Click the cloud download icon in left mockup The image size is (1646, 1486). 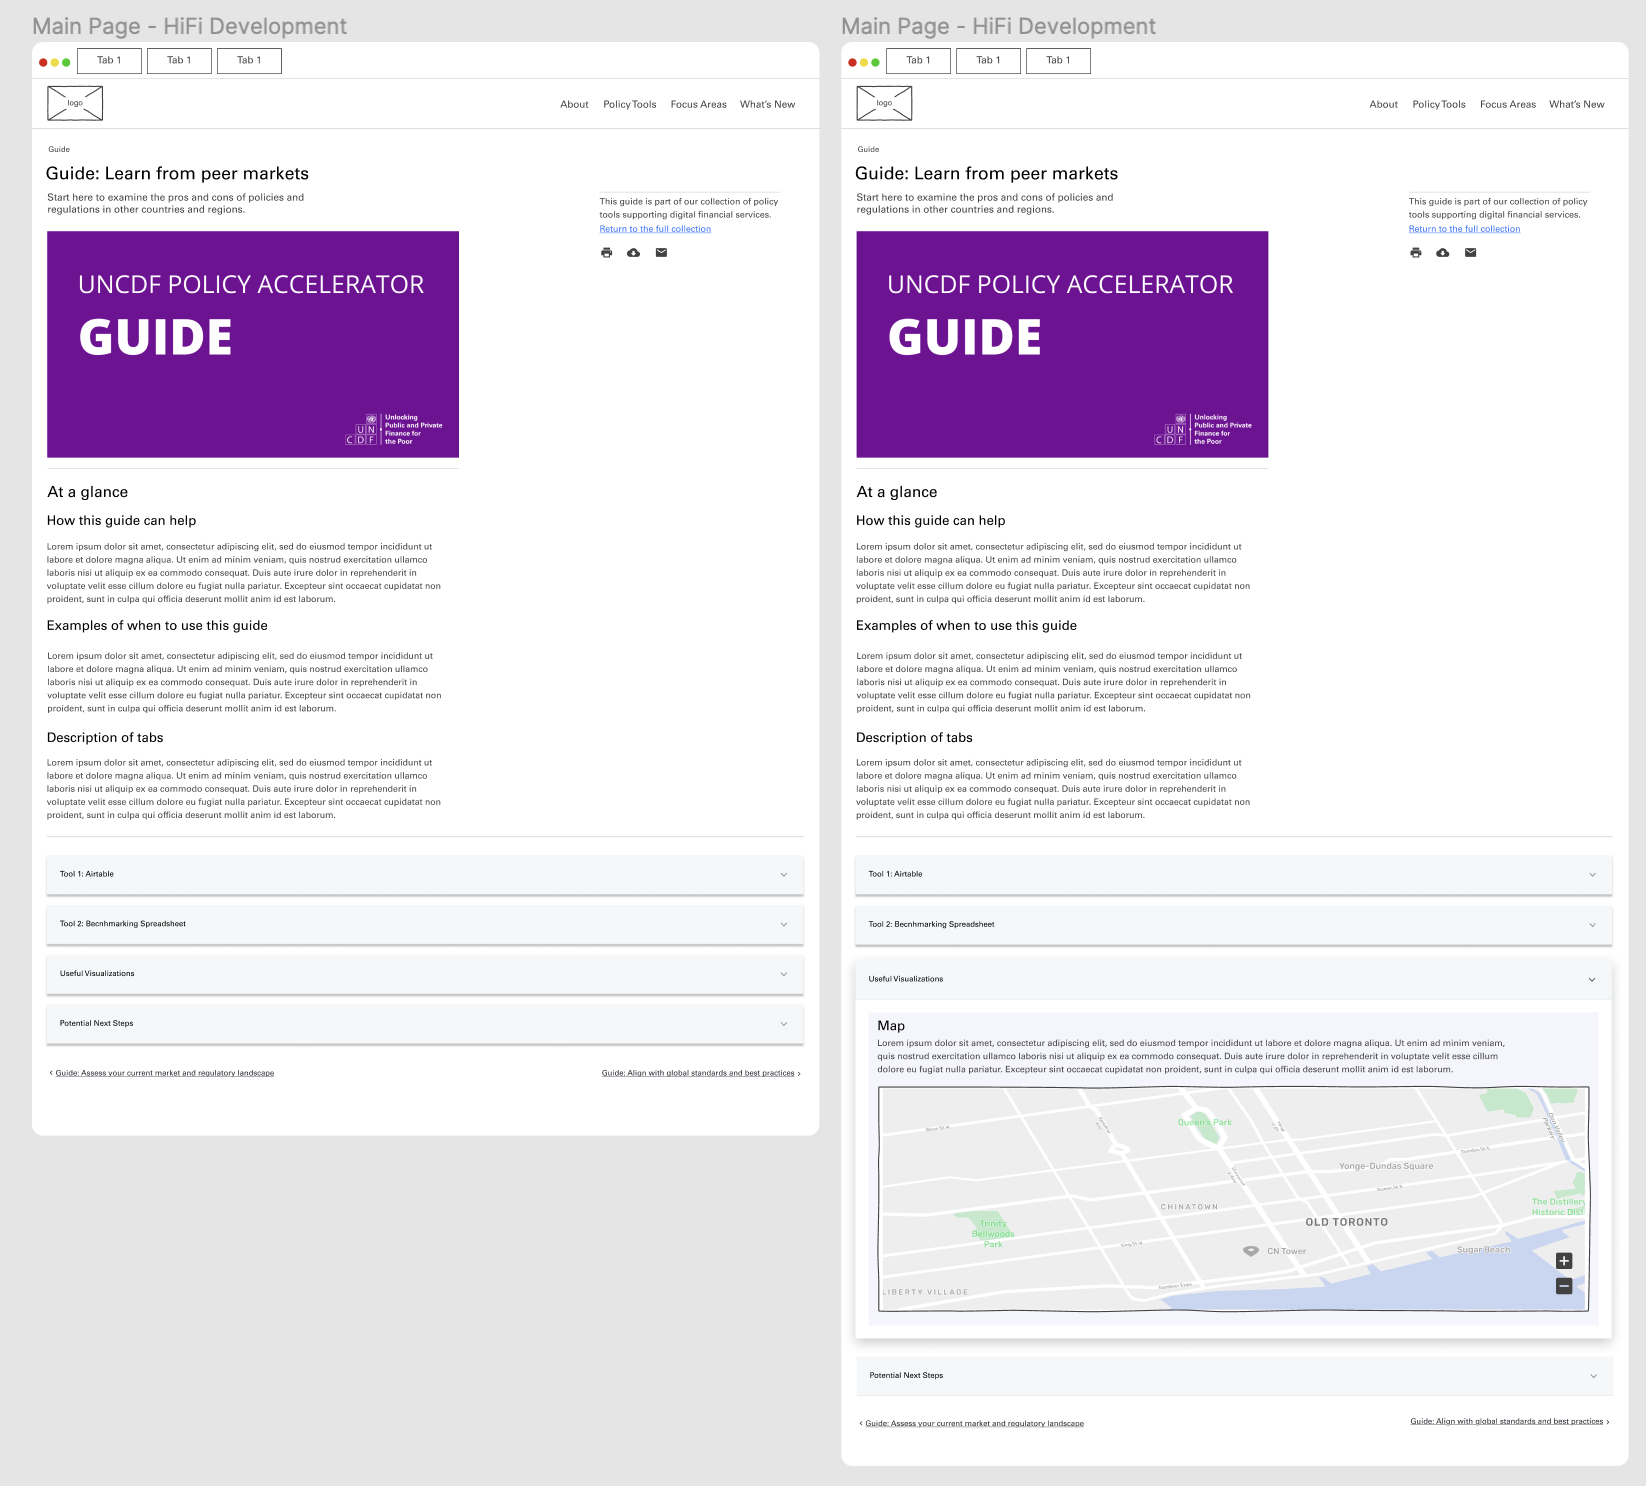pos(633,253)
